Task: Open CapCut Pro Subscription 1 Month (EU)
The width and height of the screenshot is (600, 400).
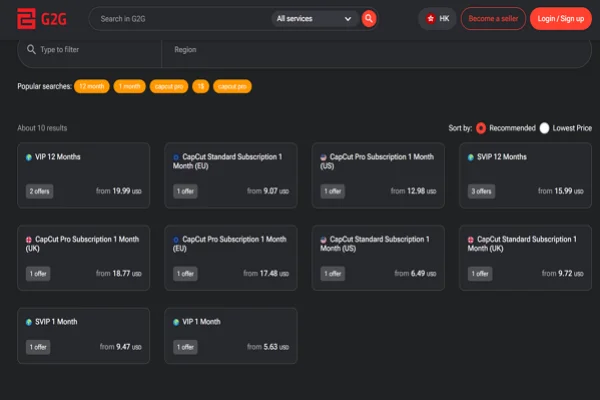Action: [231, 258]
